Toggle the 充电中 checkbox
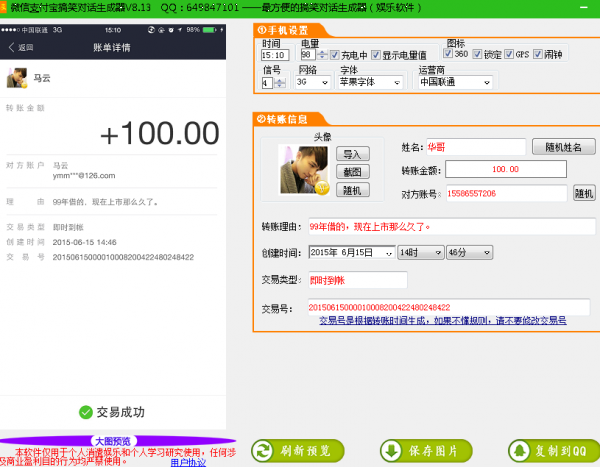This screenshot has width=600, height=467. pos(334,55)
